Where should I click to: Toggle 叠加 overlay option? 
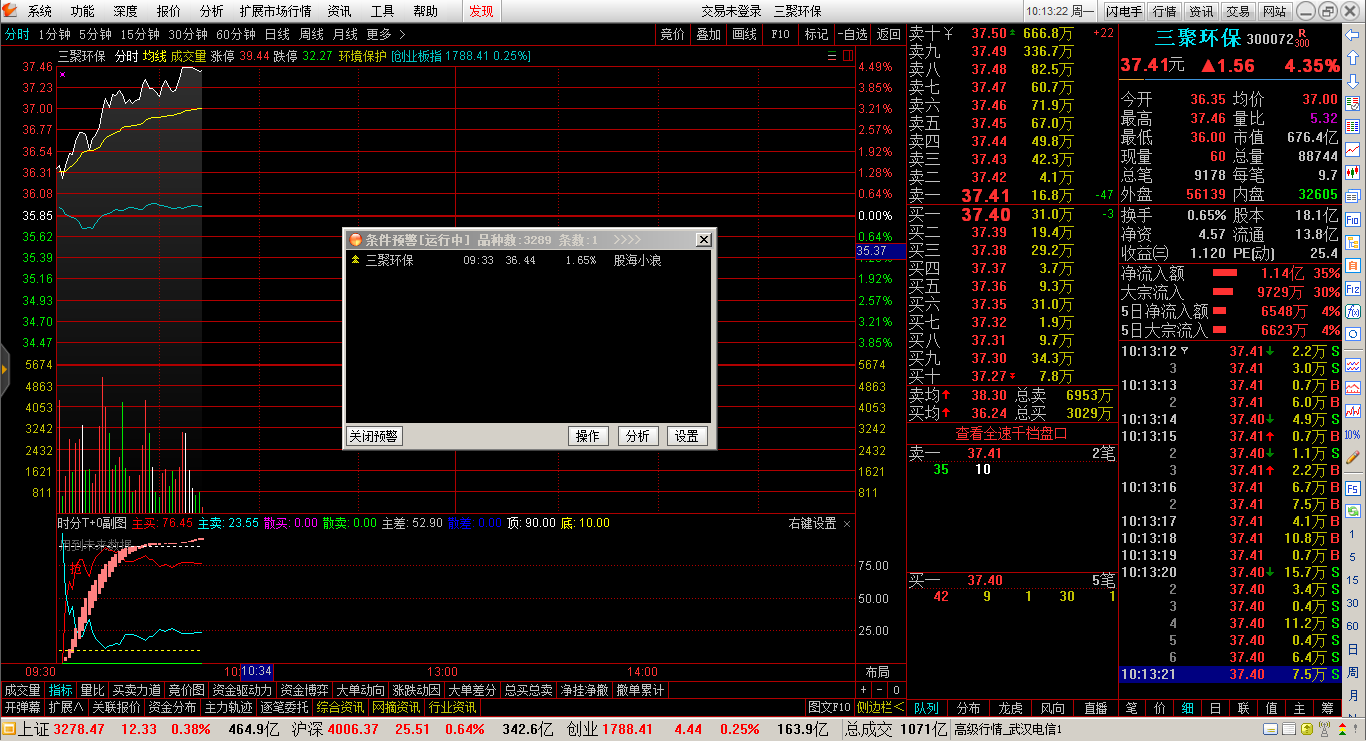708,34
